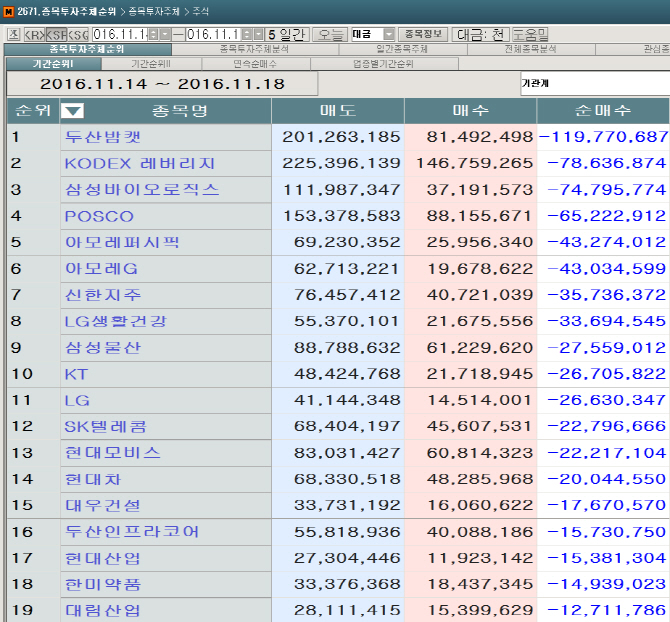Click the 오늘 (today) button
This screenshot has height=622, width=670.
pyautogui.click(x=330, y=34)
